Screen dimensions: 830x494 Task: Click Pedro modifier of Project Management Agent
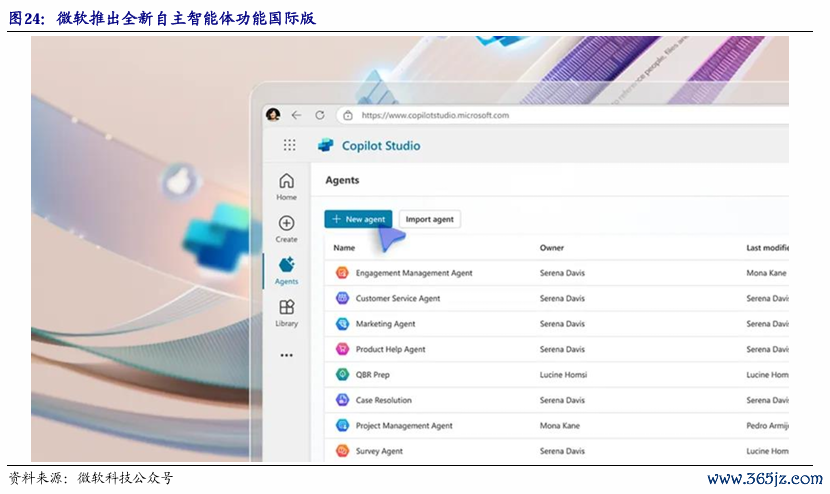[768, 425]
